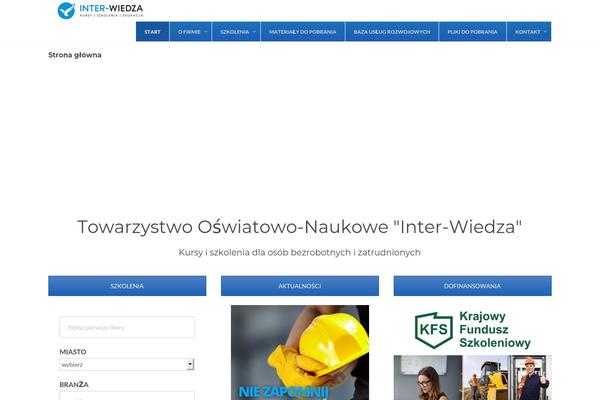
Task: Expand the KONTAKT dropdown arrow
Action: pos(545,32)
